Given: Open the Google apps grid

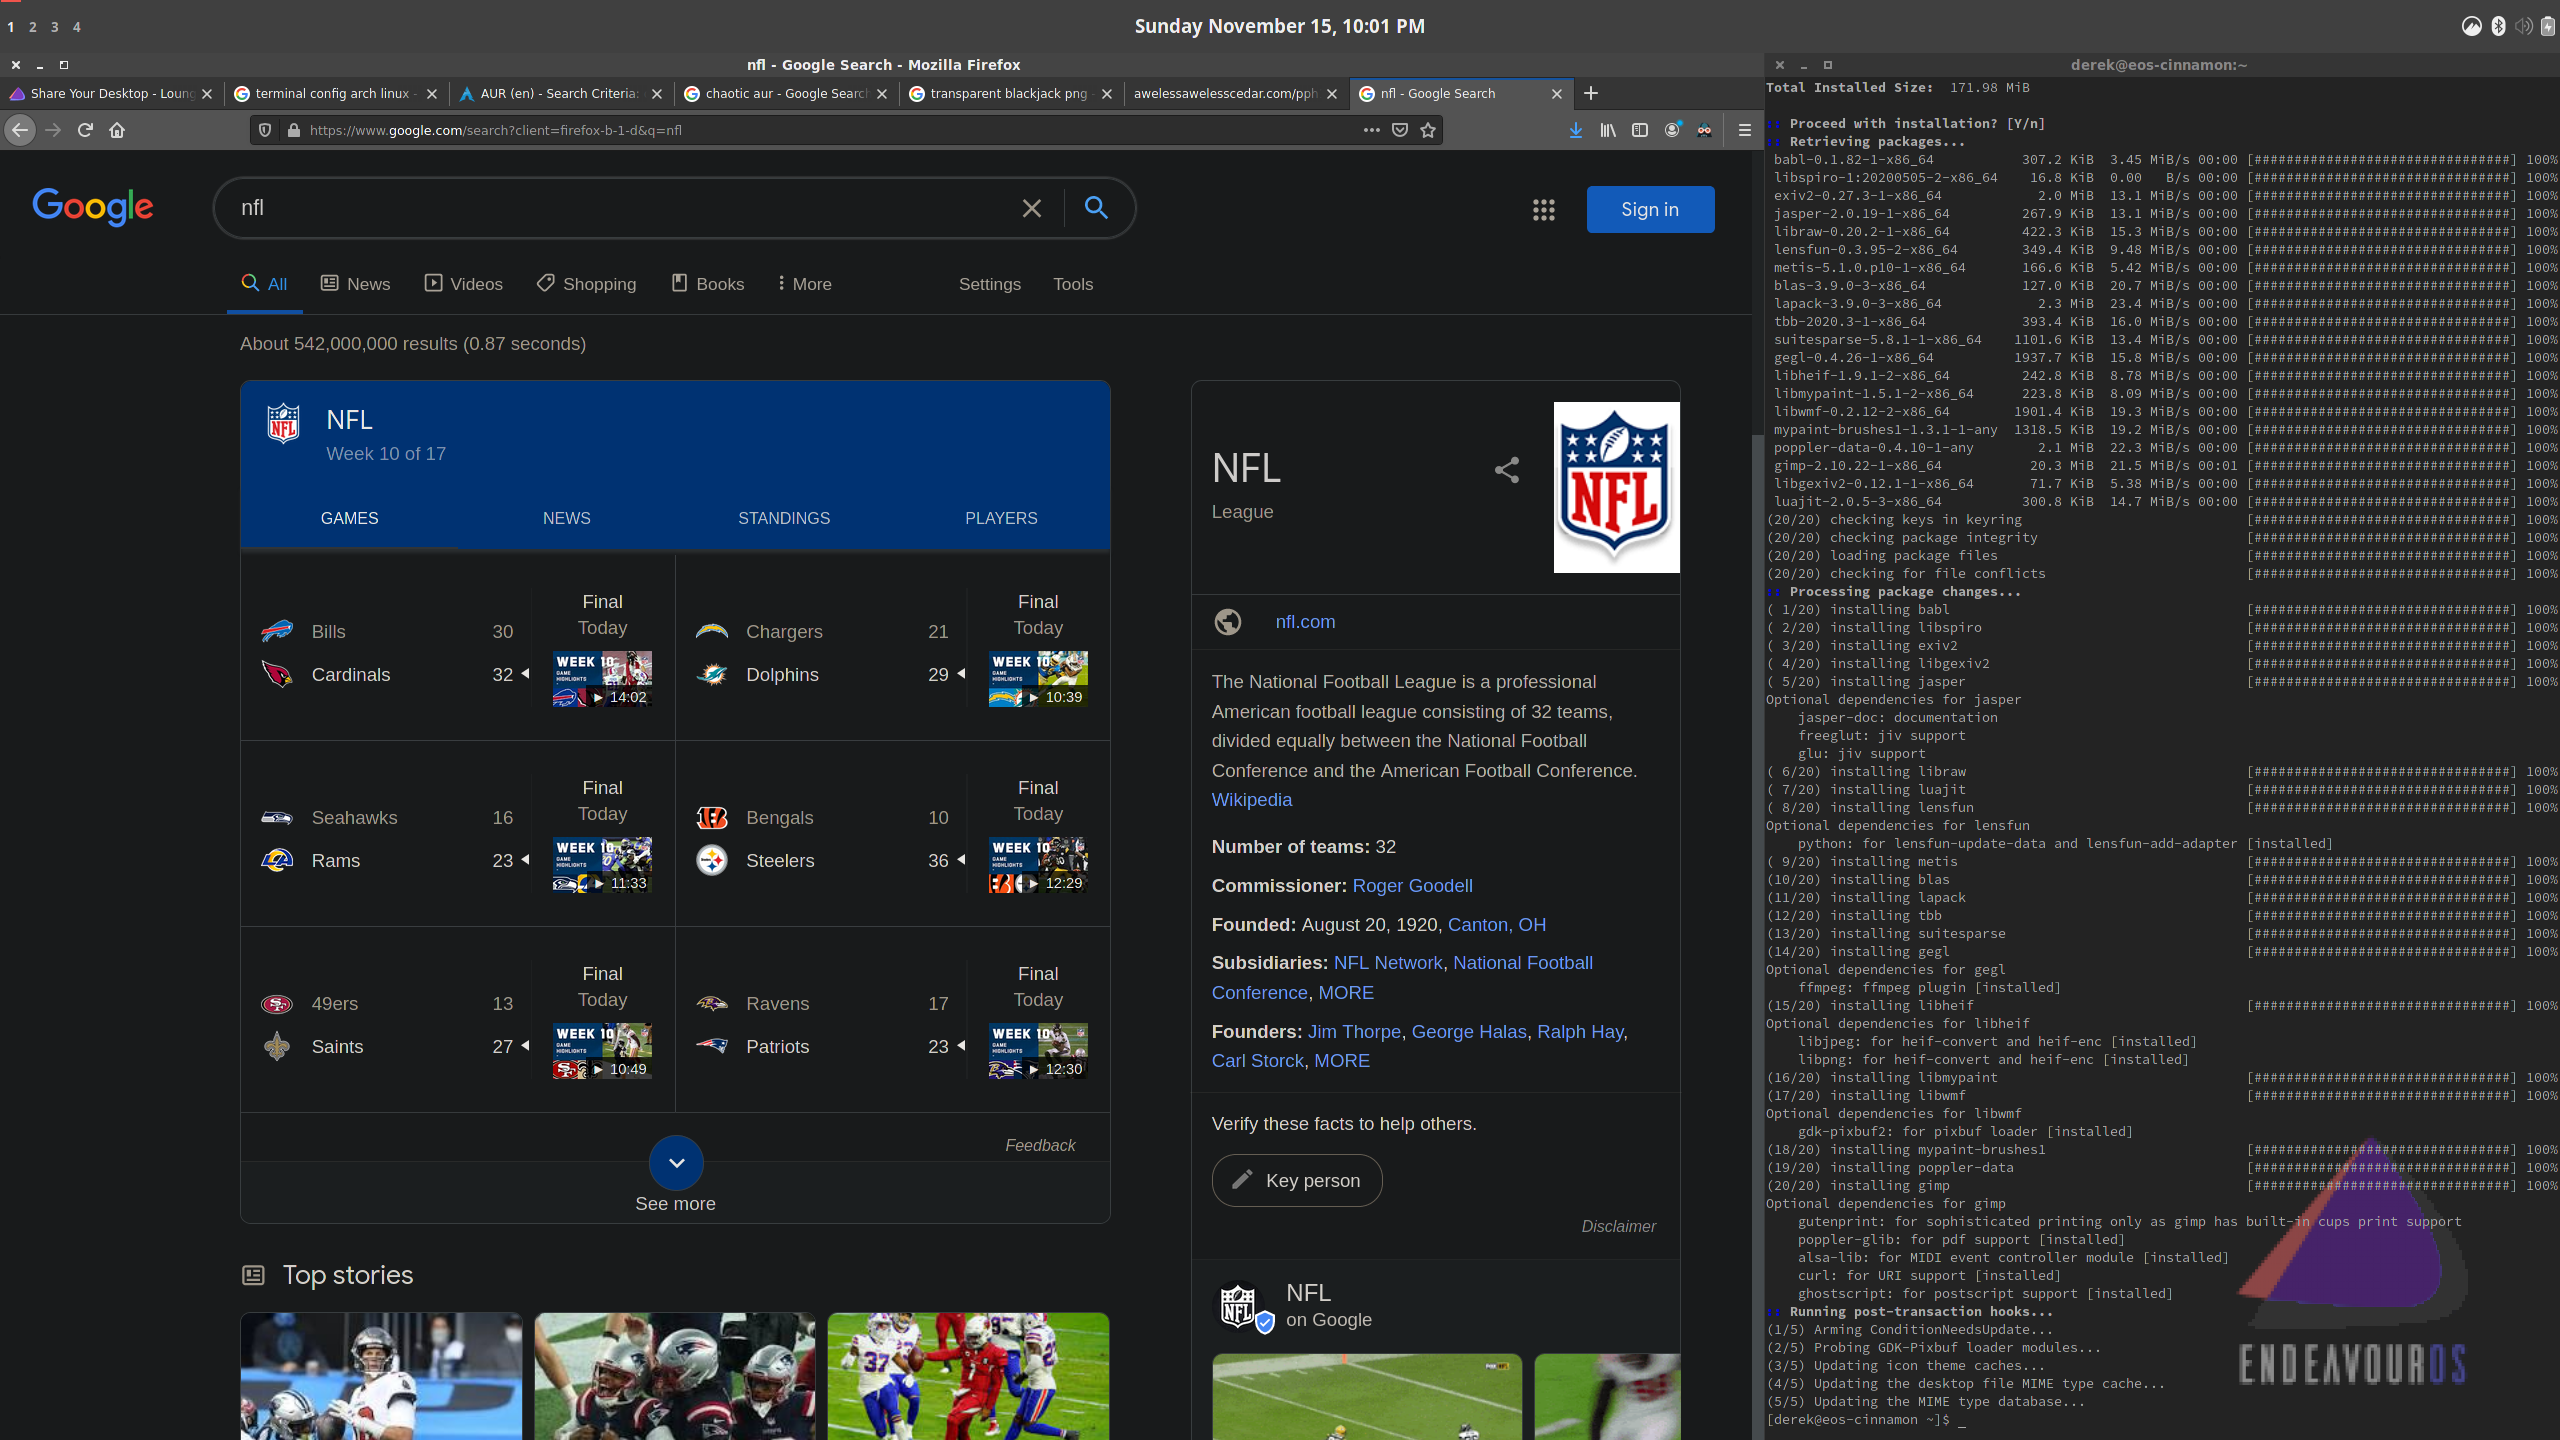Looking at the screenshot, I should coord(1543,210).
